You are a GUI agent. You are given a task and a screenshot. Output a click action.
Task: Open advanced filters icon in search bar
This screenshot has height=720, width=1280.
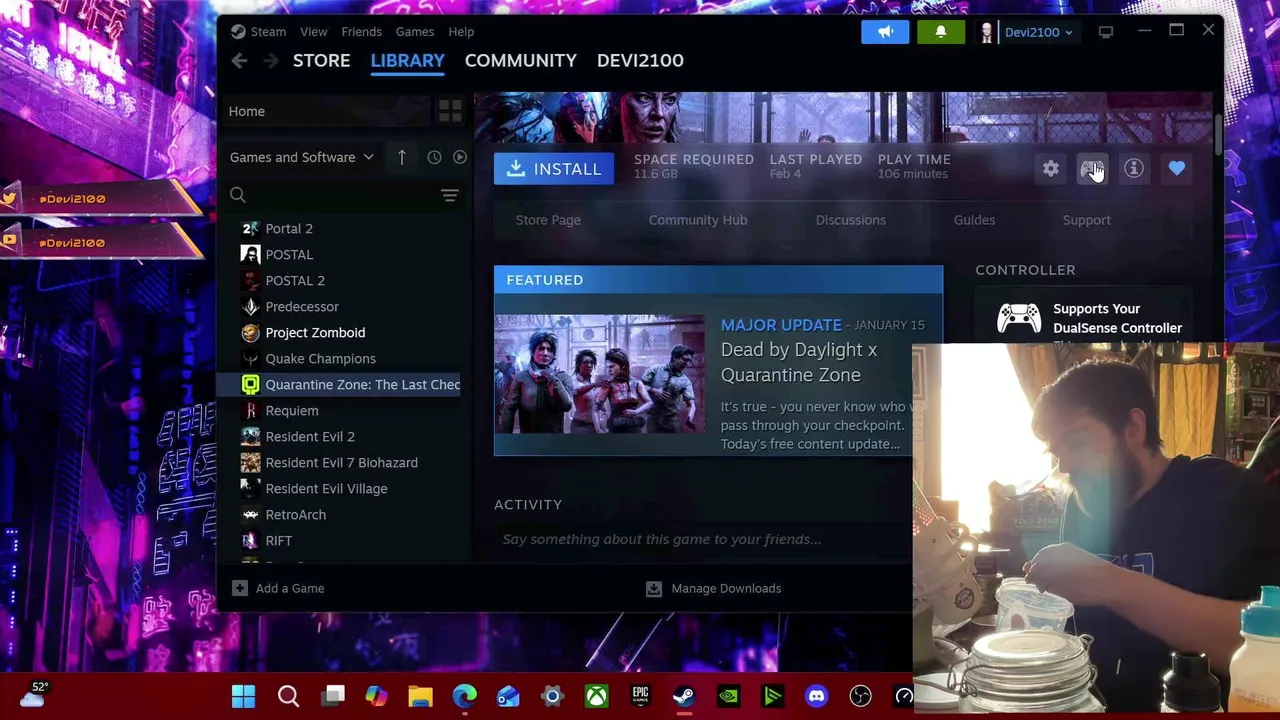click(x=450, y=195)
